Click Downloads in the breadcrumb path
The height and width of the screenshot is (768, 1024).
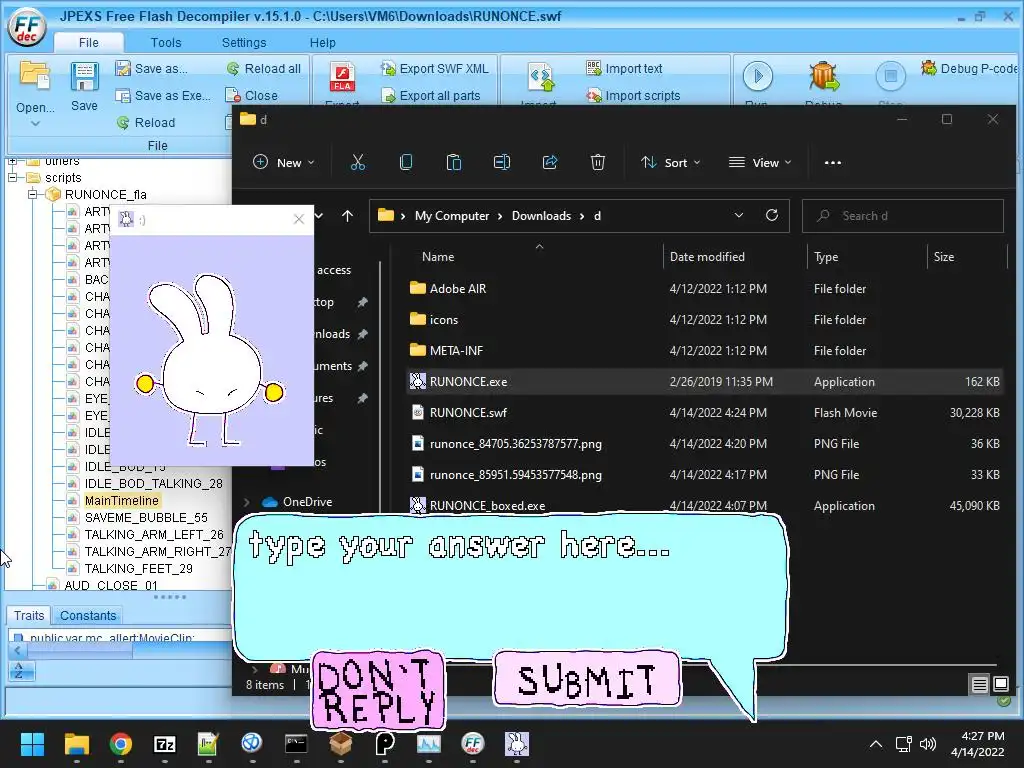click(x=541, y=216)
